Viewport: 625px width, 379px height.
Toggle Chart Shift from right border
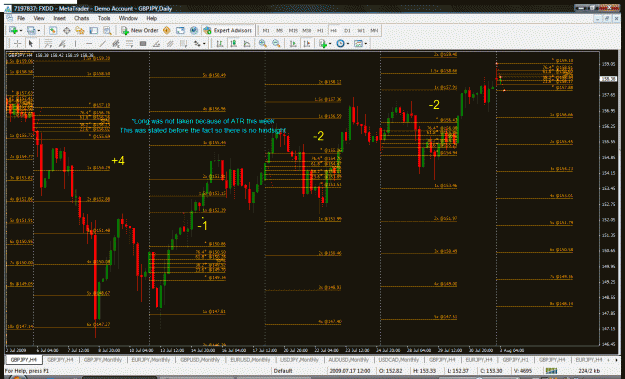coord(307,44)
